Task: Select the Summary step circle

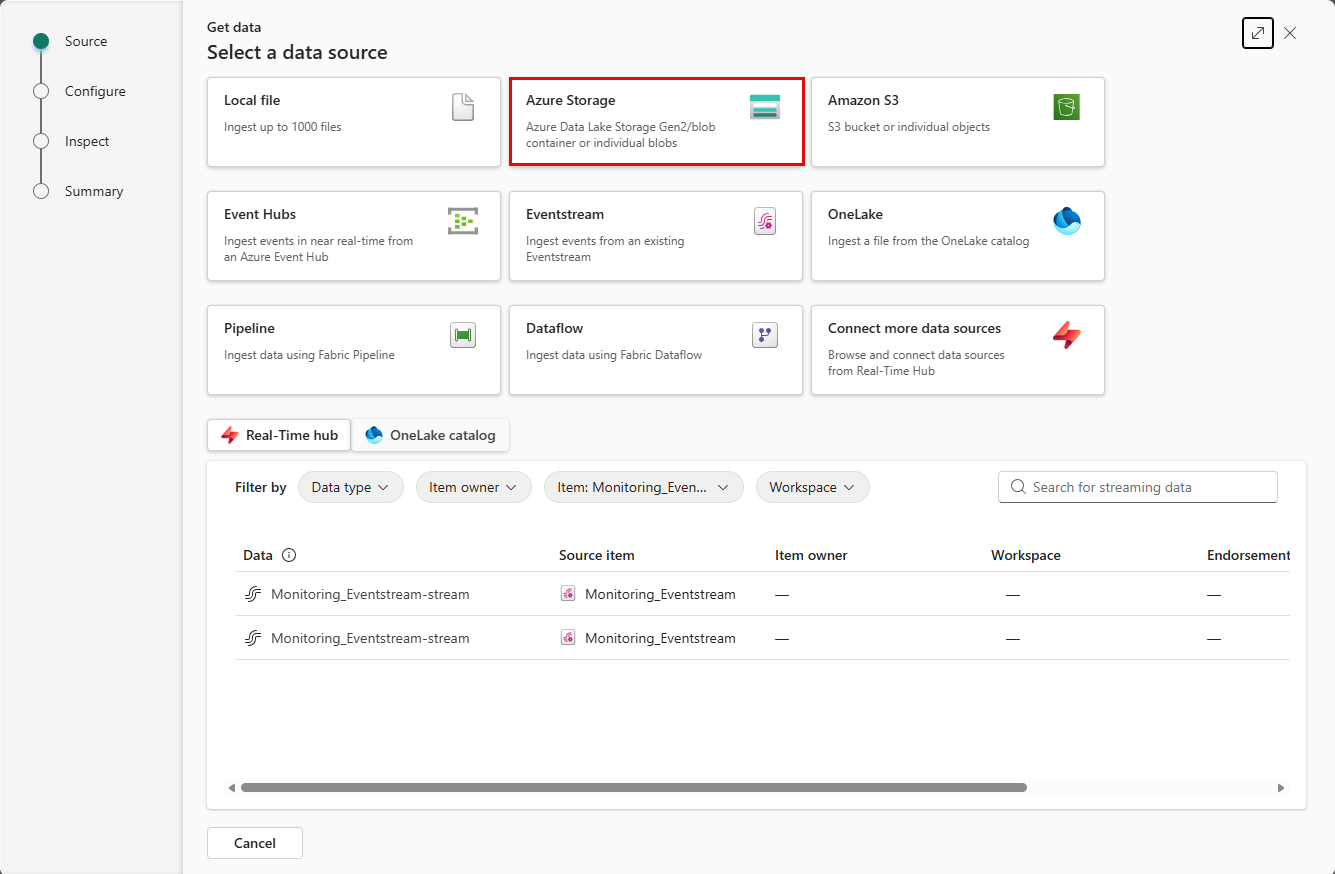Action: [41, 191]
